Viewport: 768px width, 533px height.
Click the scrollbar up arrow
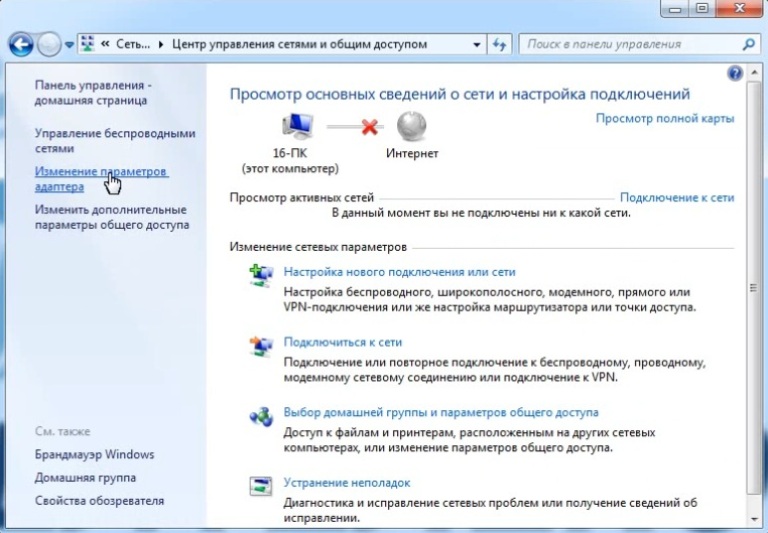tap(754, 73)
